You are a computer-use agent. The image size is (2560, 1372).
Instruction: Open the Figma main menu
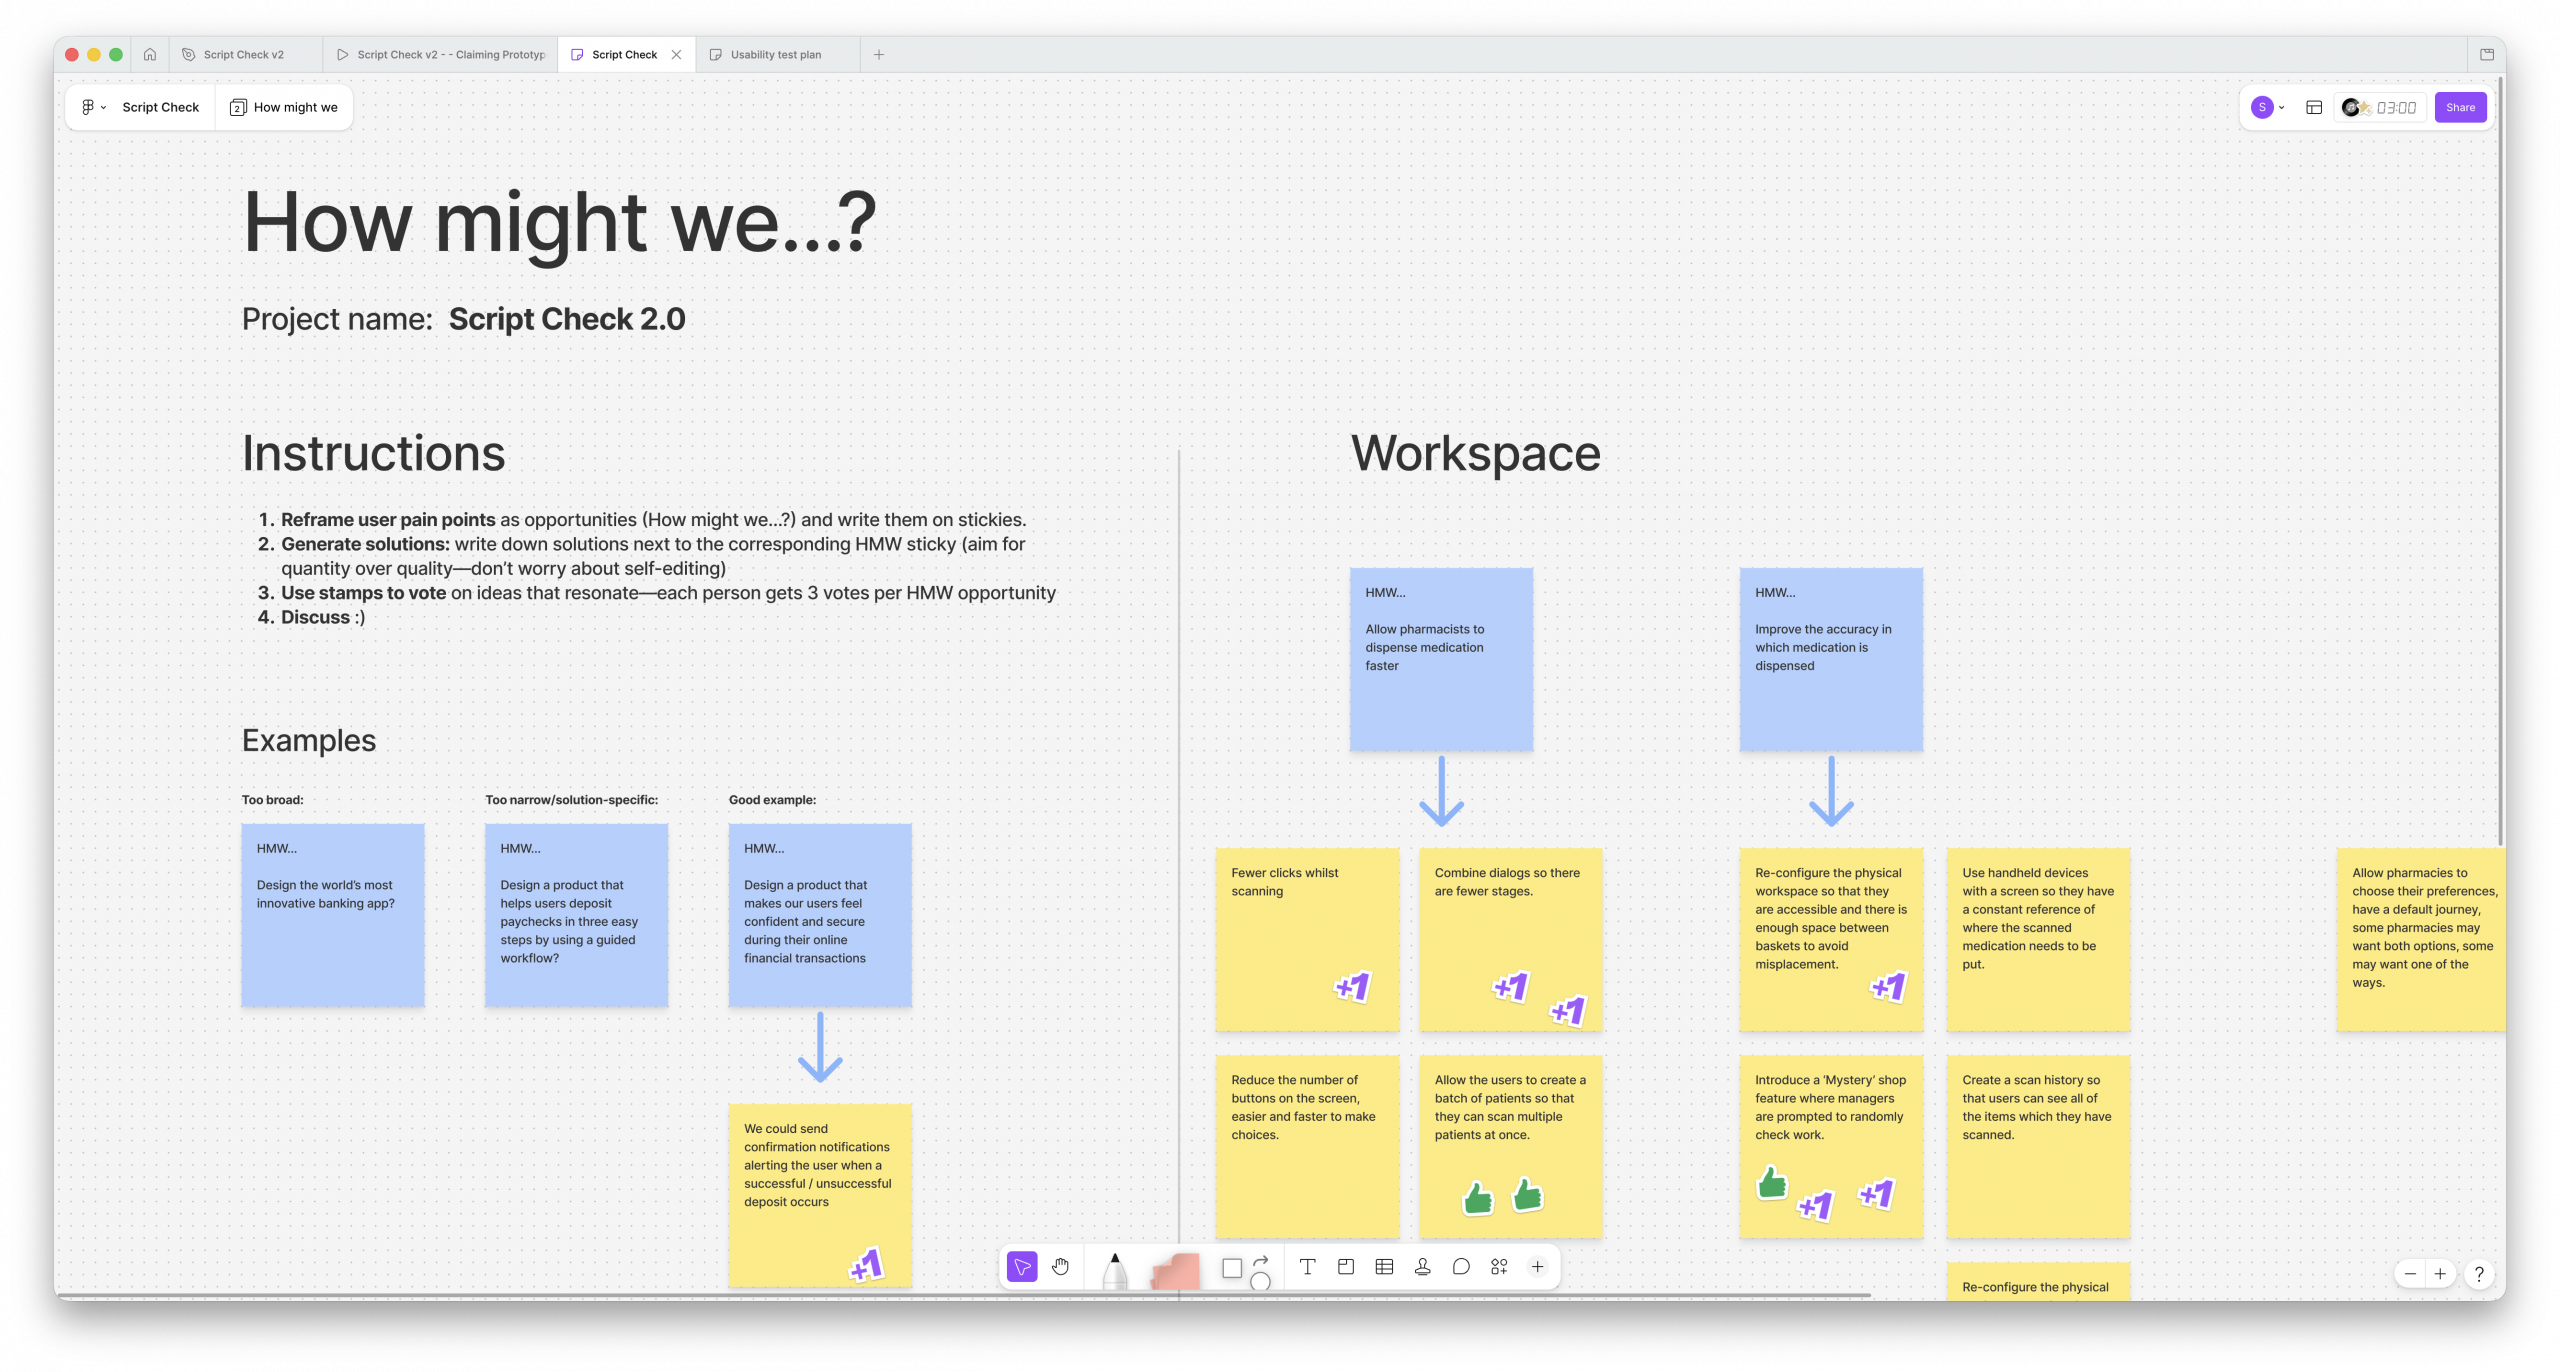[x=93, y=107]
